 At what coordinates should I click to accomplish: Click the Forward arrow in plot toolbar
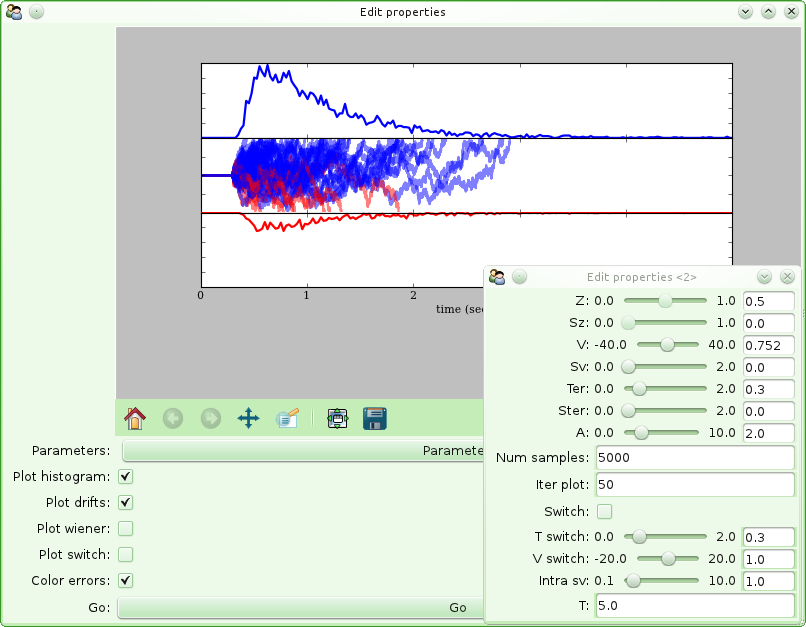click(x=211, y=419)
